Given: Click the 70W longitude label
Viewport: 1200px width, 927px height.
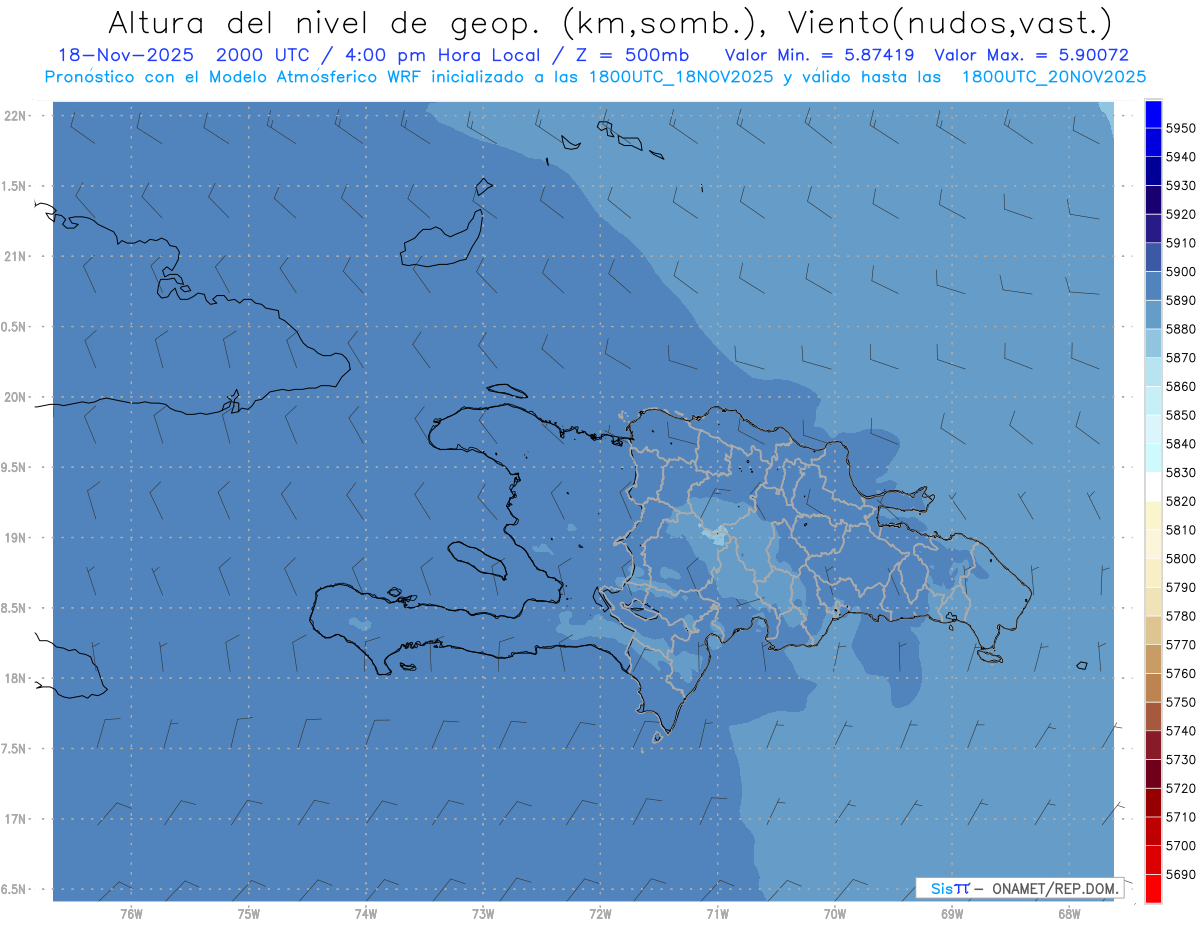Looking at the screenshot, I should click(835, 914).
